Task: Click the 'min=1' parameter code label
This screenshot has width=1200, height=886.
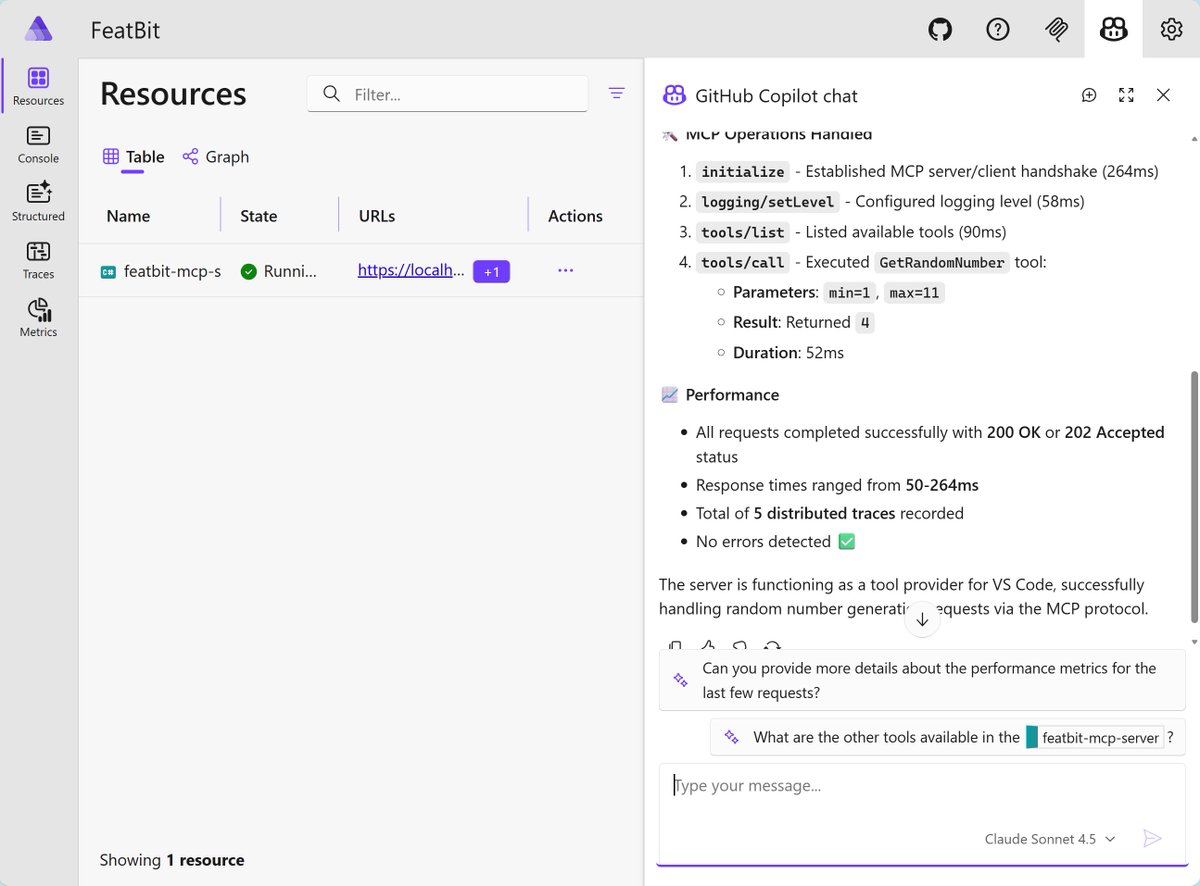Action: pos(851,292)
